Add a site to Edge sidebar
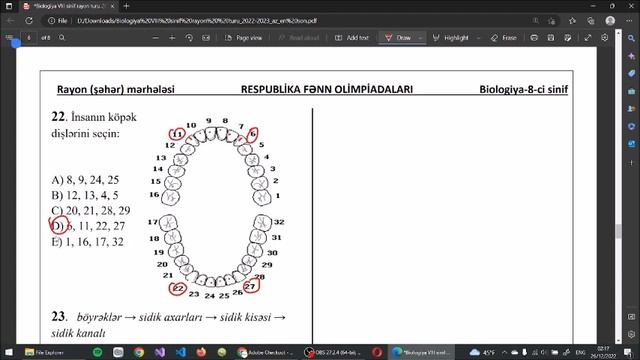This screenshot has height=360, width=640. (x=631, y=162)
